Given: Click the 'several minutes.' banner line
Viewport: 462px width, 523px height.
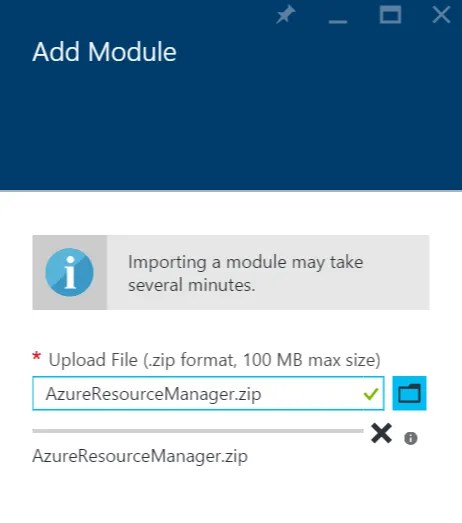Looking at the screenshot, I should click(x=192, y=285).
